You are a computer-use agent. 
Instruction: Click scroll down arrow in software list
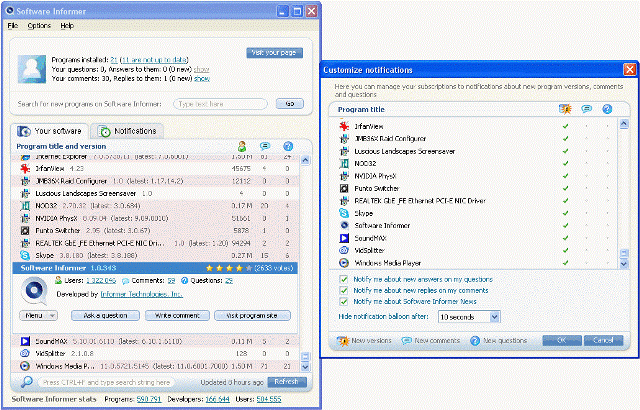coord(305,367)
